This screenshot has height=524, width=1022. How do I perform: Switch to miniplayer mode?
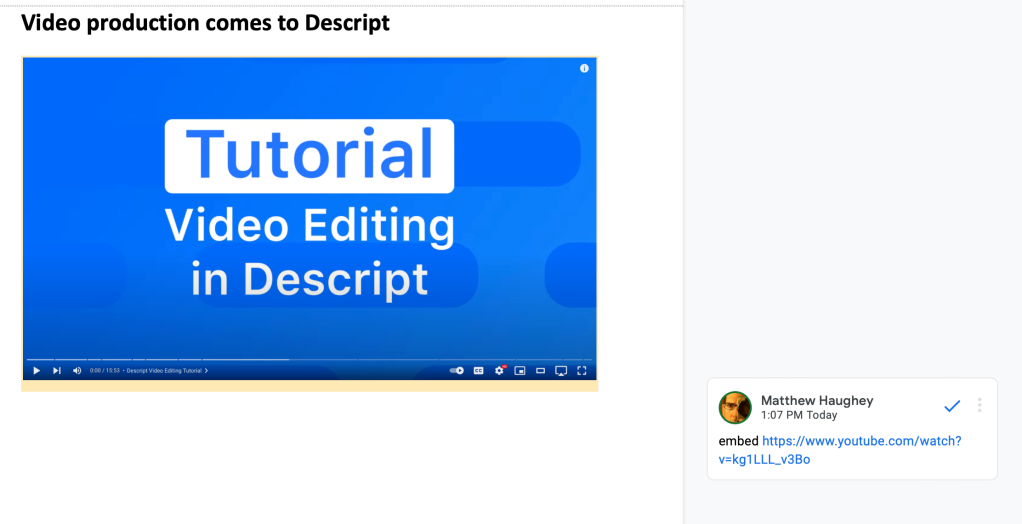coord(519,370)
